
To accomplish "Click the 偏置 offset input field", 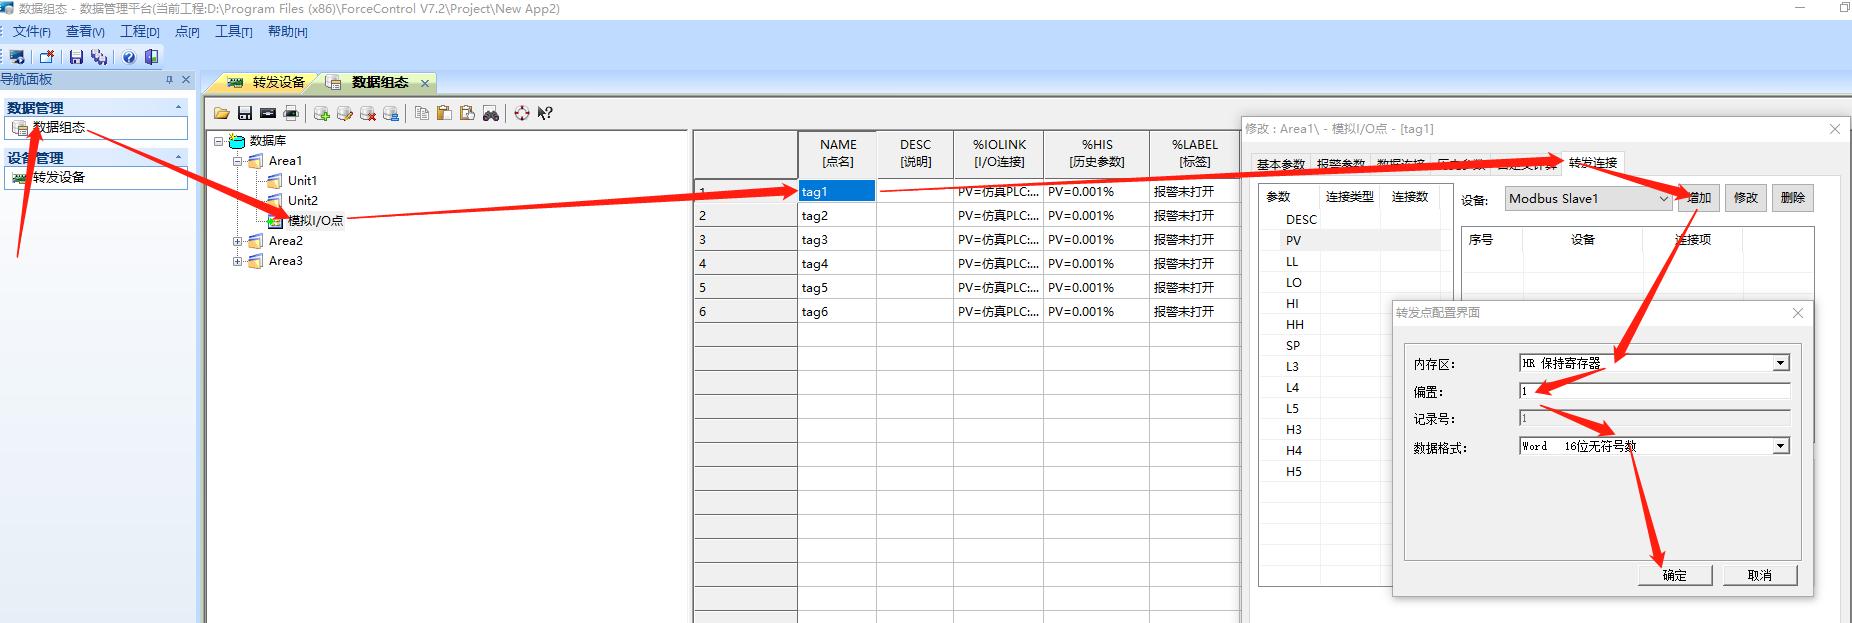I will coord(1653,391).
